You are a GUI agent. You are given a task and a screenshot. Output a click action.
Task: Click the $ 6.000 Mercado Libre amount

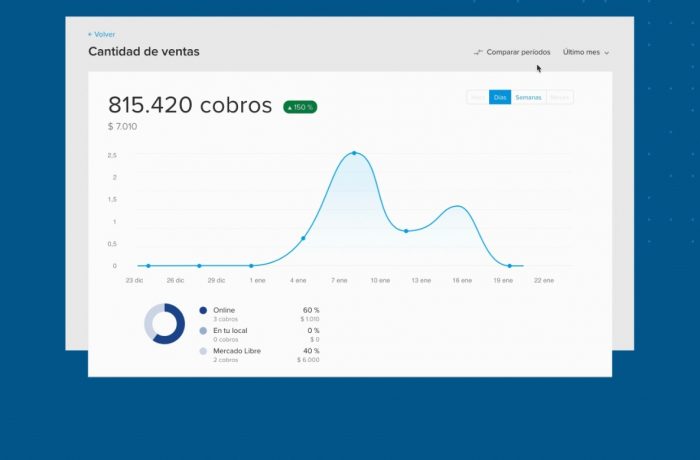pos(308,360)
